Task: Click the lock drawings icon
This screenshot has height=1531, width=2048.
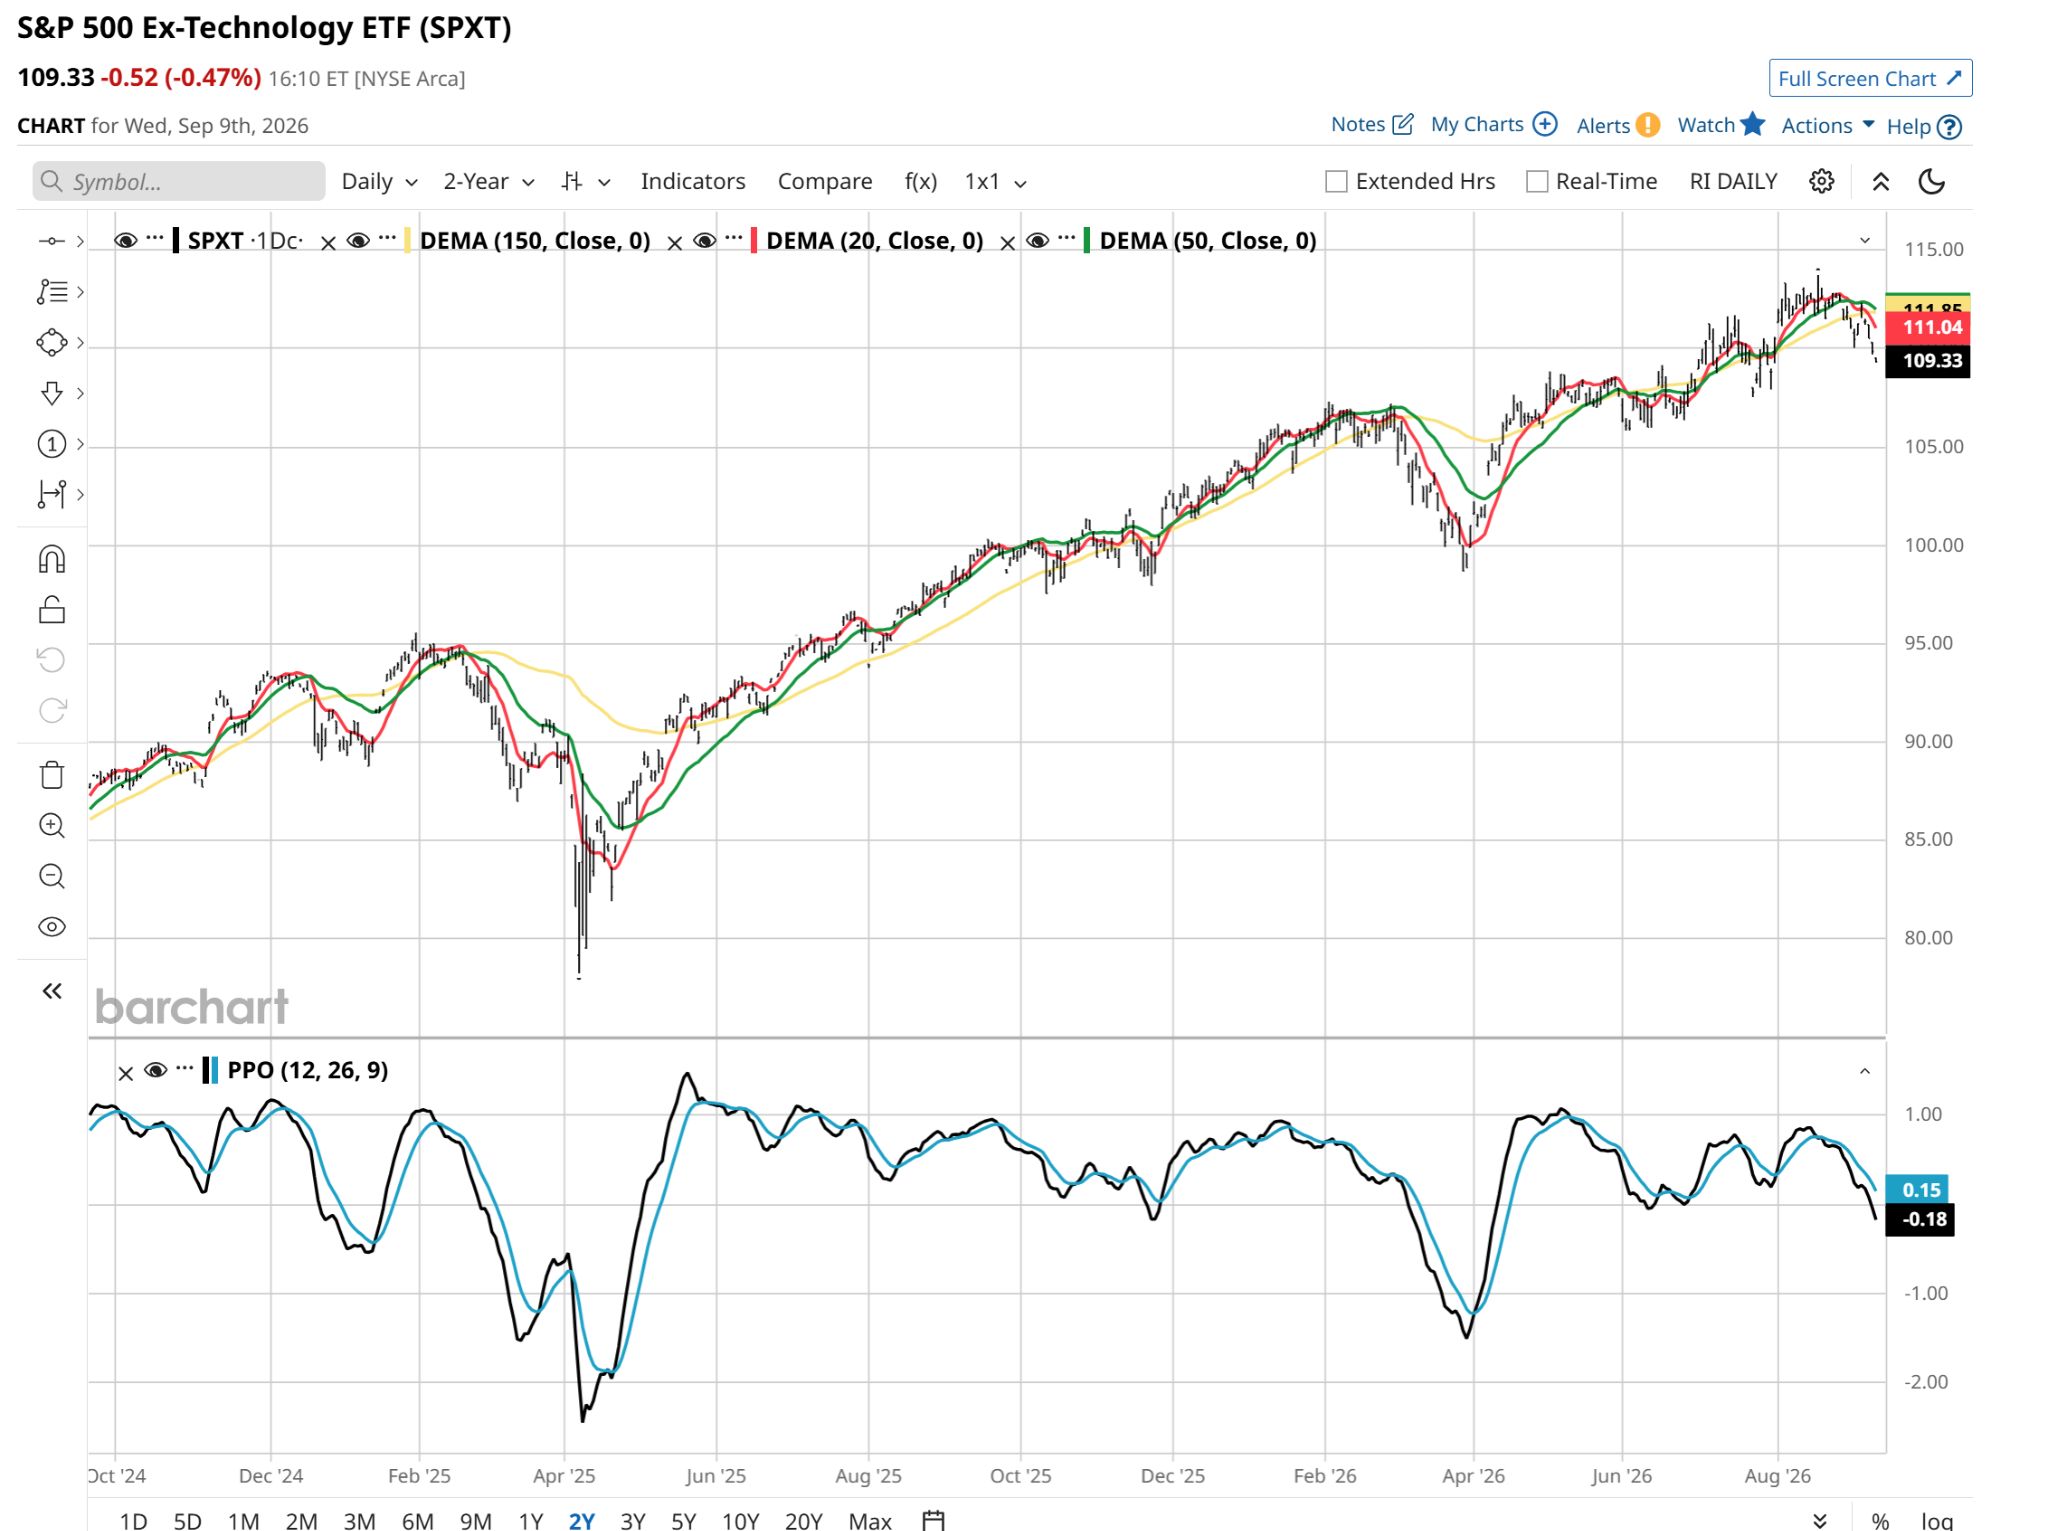Action: coord(52,609)
